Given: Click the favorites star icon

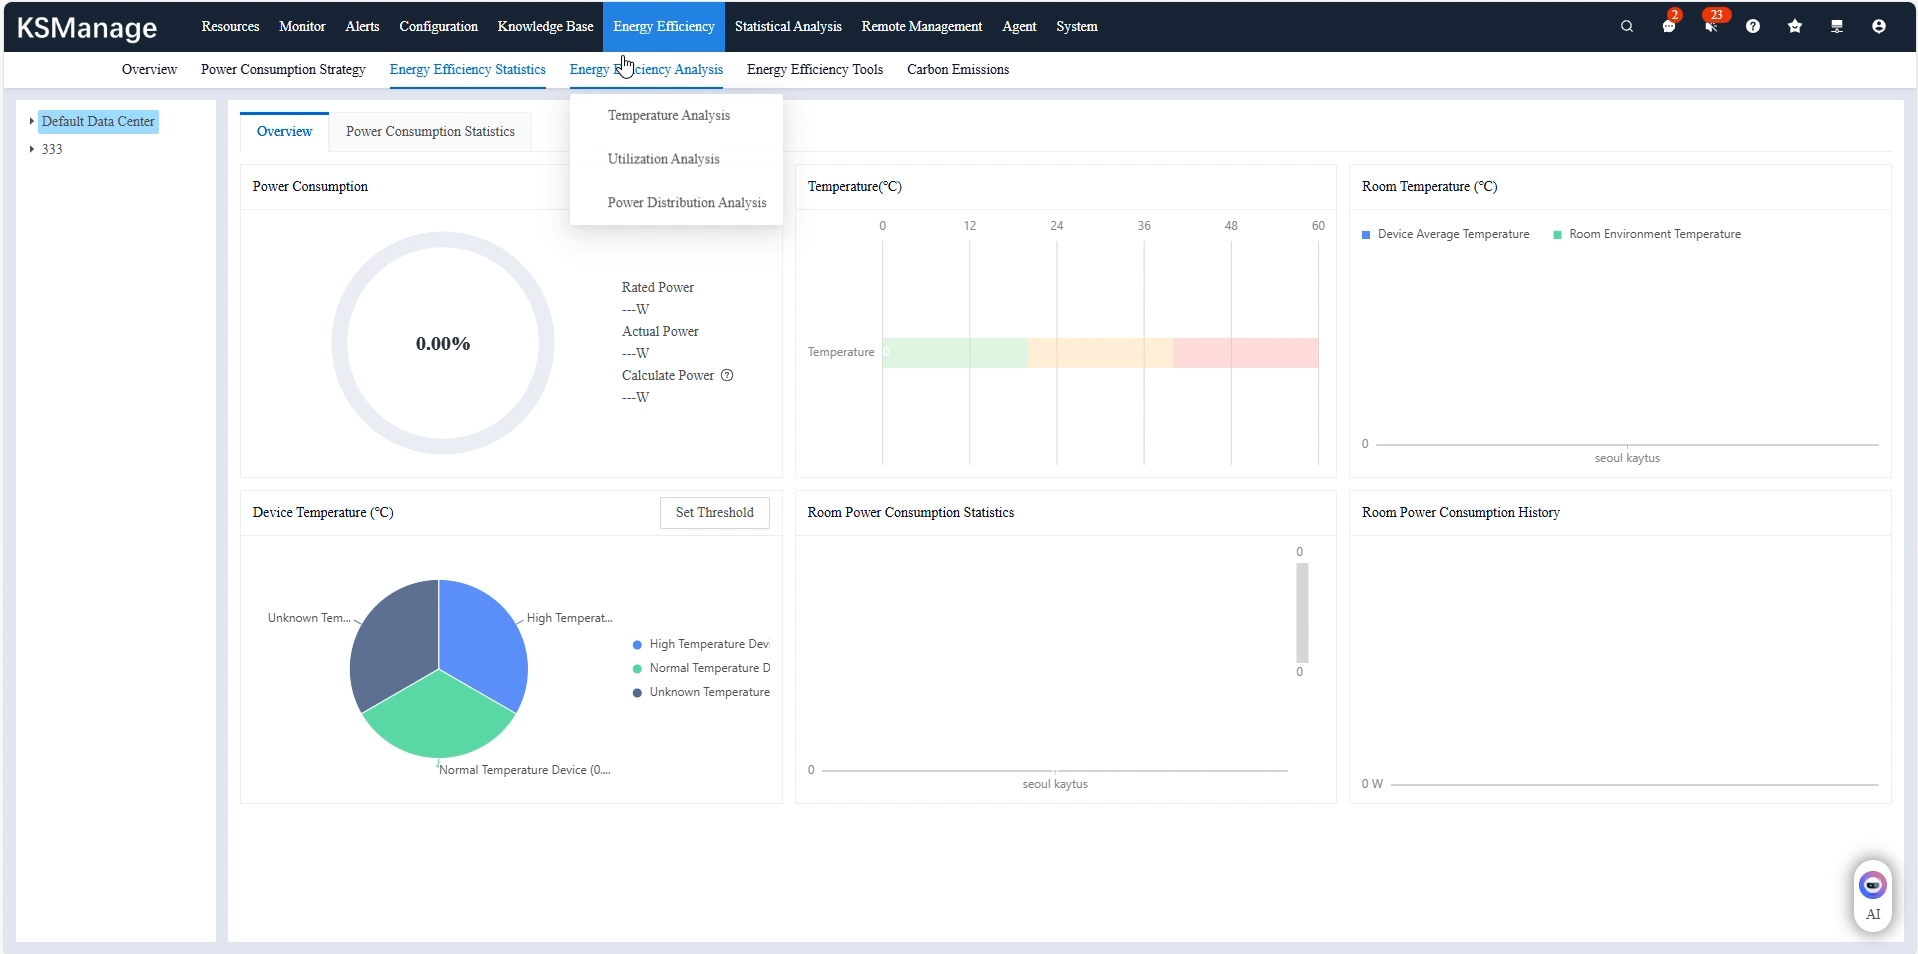Looking at the screenshot, I should pos(1795,27).
